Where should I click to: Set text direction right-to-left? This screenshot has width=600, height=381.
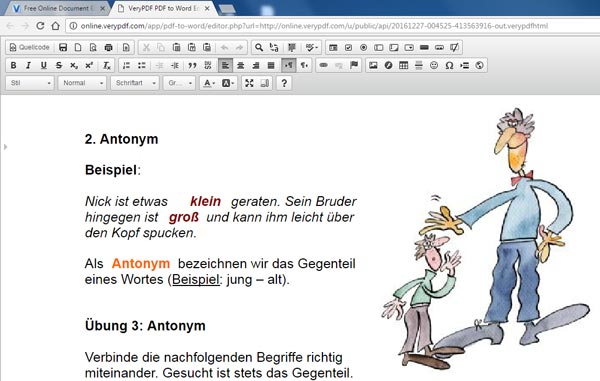(304, 65)
